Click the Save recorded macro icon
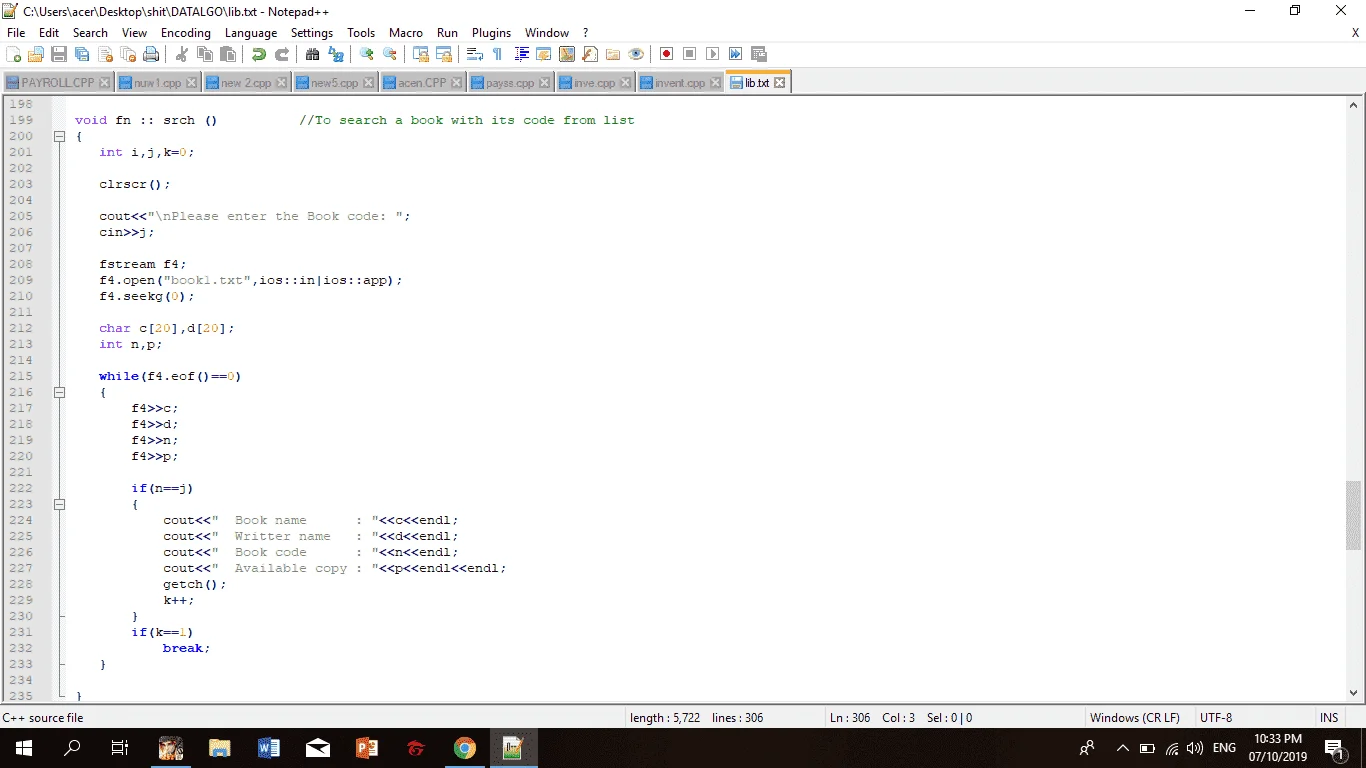This screenshot has height=768, width=1366. 759,54
